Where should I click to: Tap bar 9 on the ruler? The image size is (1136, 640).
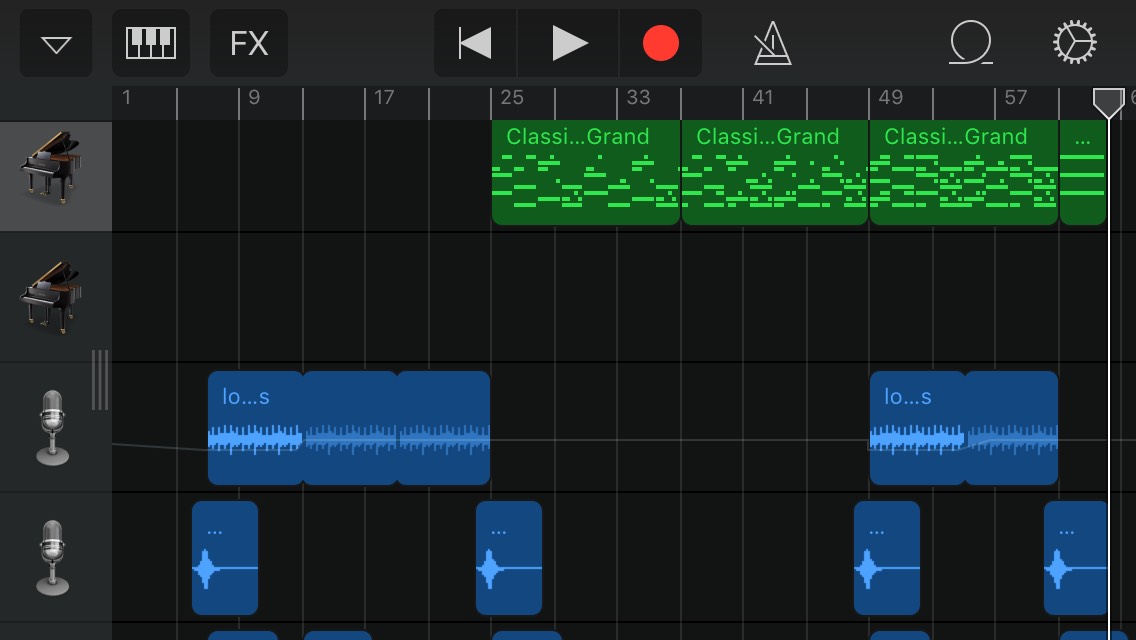pos(254,98)
